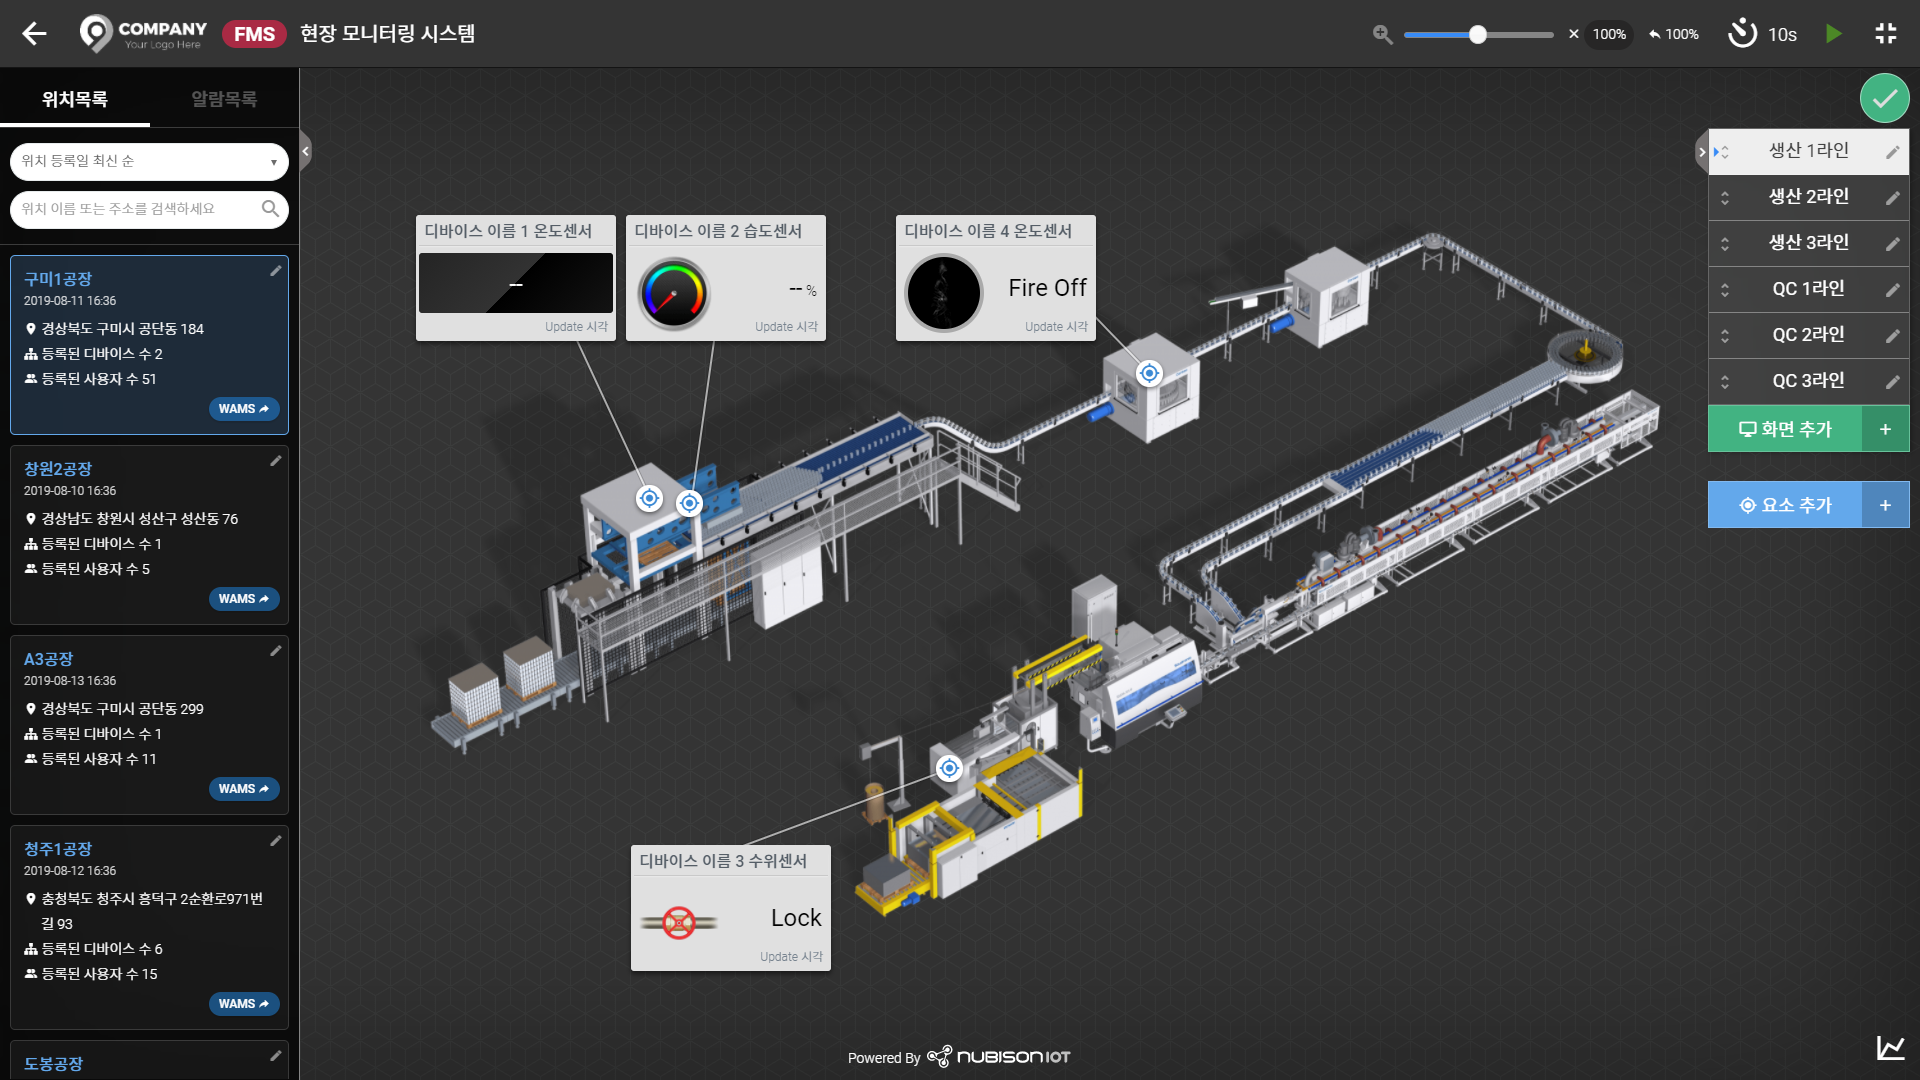The image size is (1920, 1080).
Task: Reorder handle for 생산 2라인
Action: click(x=1725, y=198)
